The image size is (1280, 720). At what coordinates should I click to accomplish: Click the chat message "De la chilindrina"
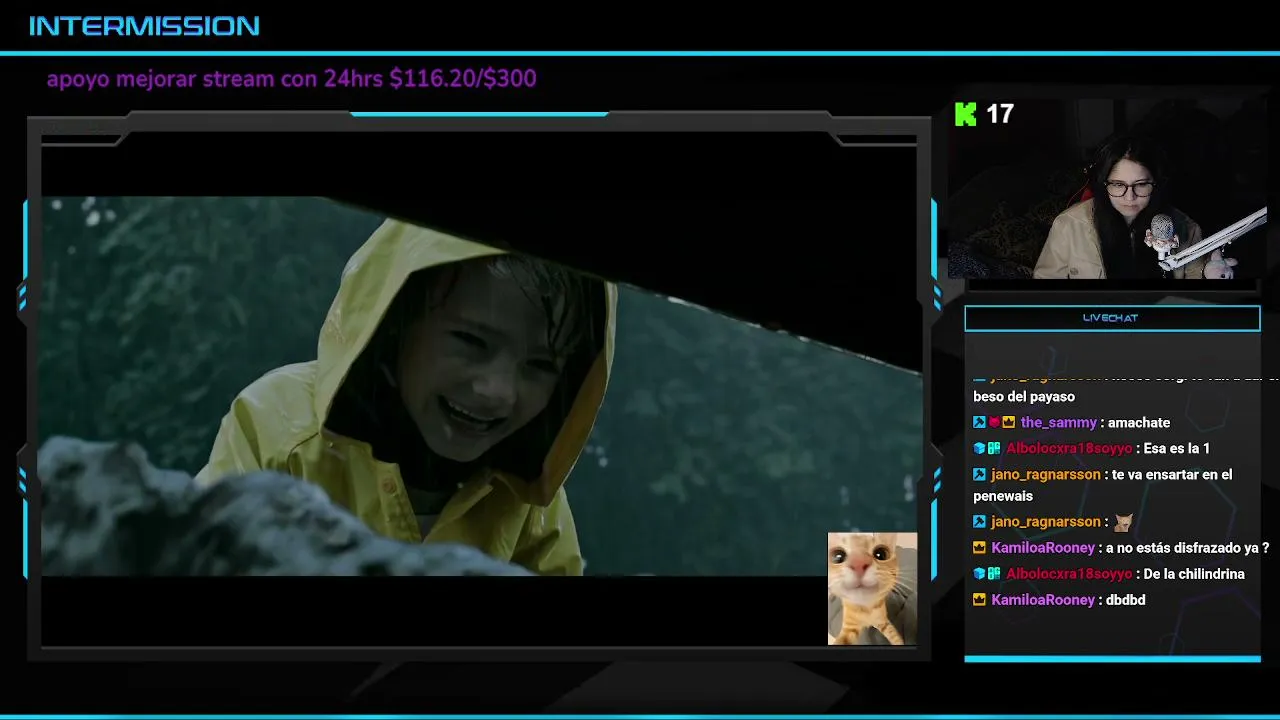(1194, 574)
